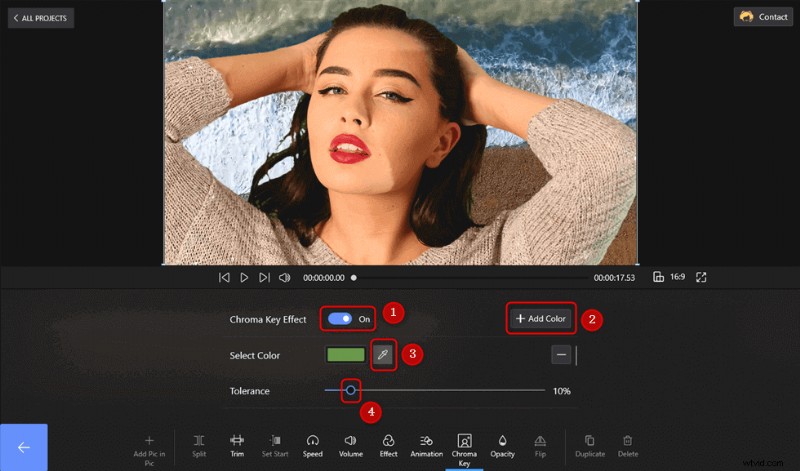Viewport: 800px width, 471px height.
Task: Open the Trim tool
Action: (x=237, y=446)
